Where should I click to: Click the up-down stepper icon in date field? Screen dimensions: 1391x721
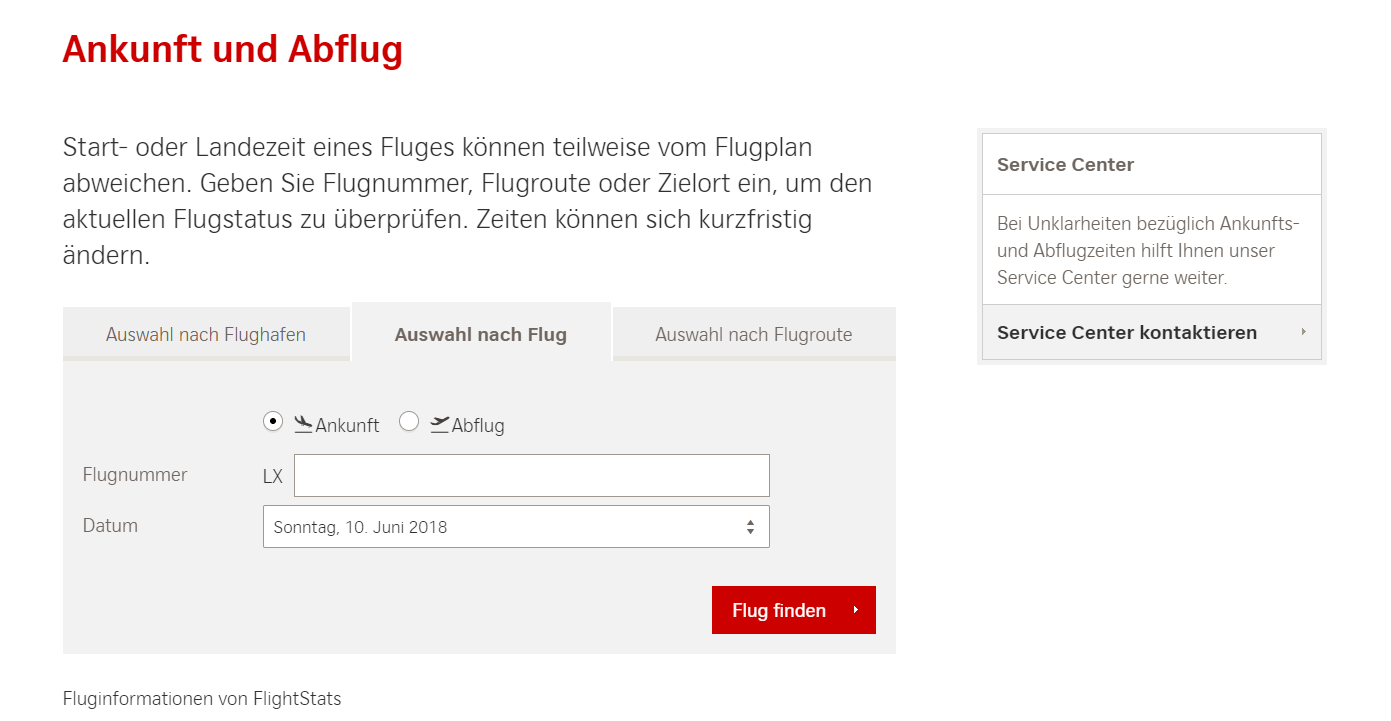coord(749,525)
